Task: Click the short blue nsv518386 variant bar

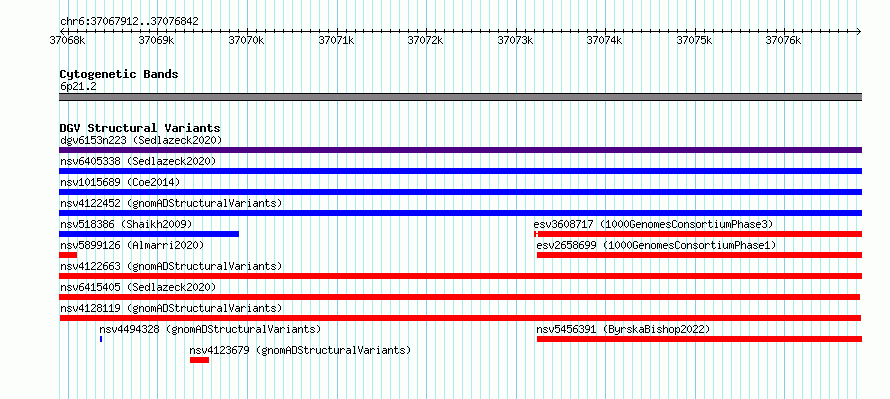Action: click(x=149, y=234)
